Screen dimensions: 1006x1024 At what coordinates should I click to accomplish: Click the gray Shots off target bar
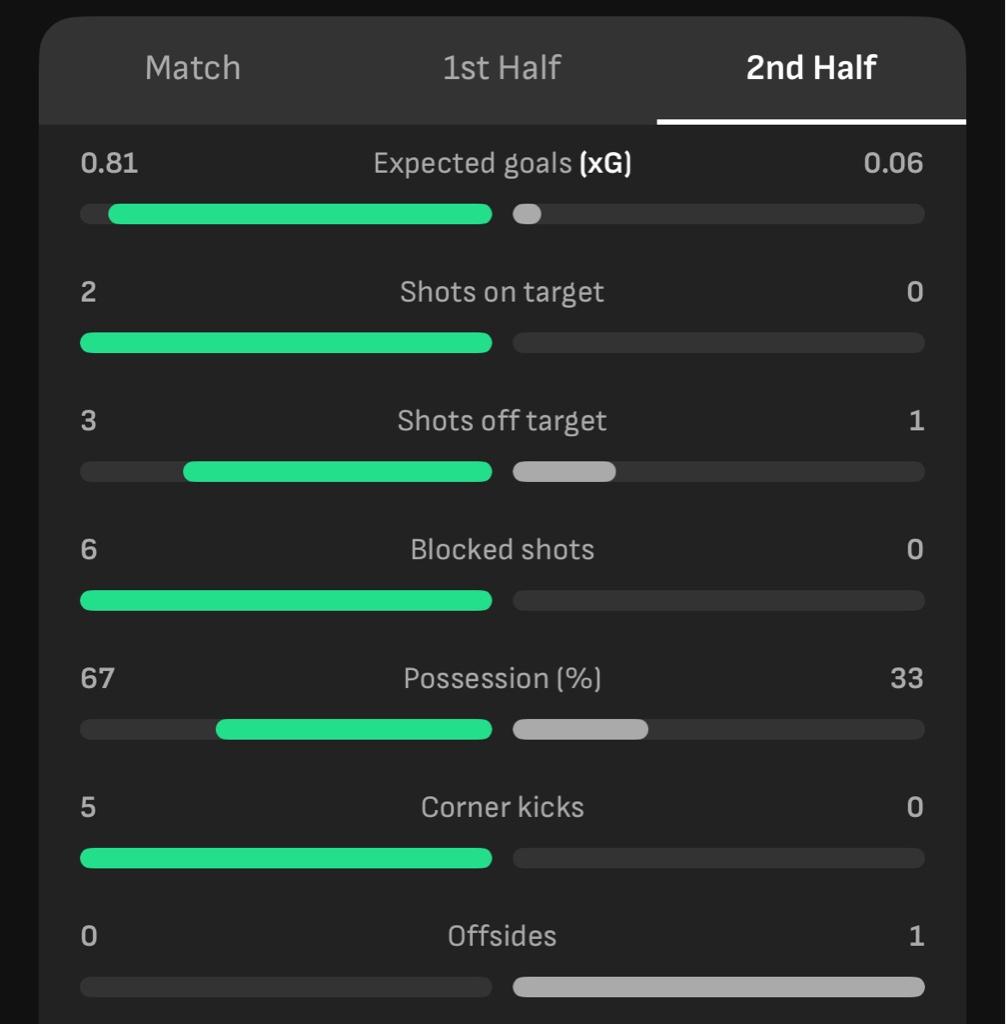[564, 472]
